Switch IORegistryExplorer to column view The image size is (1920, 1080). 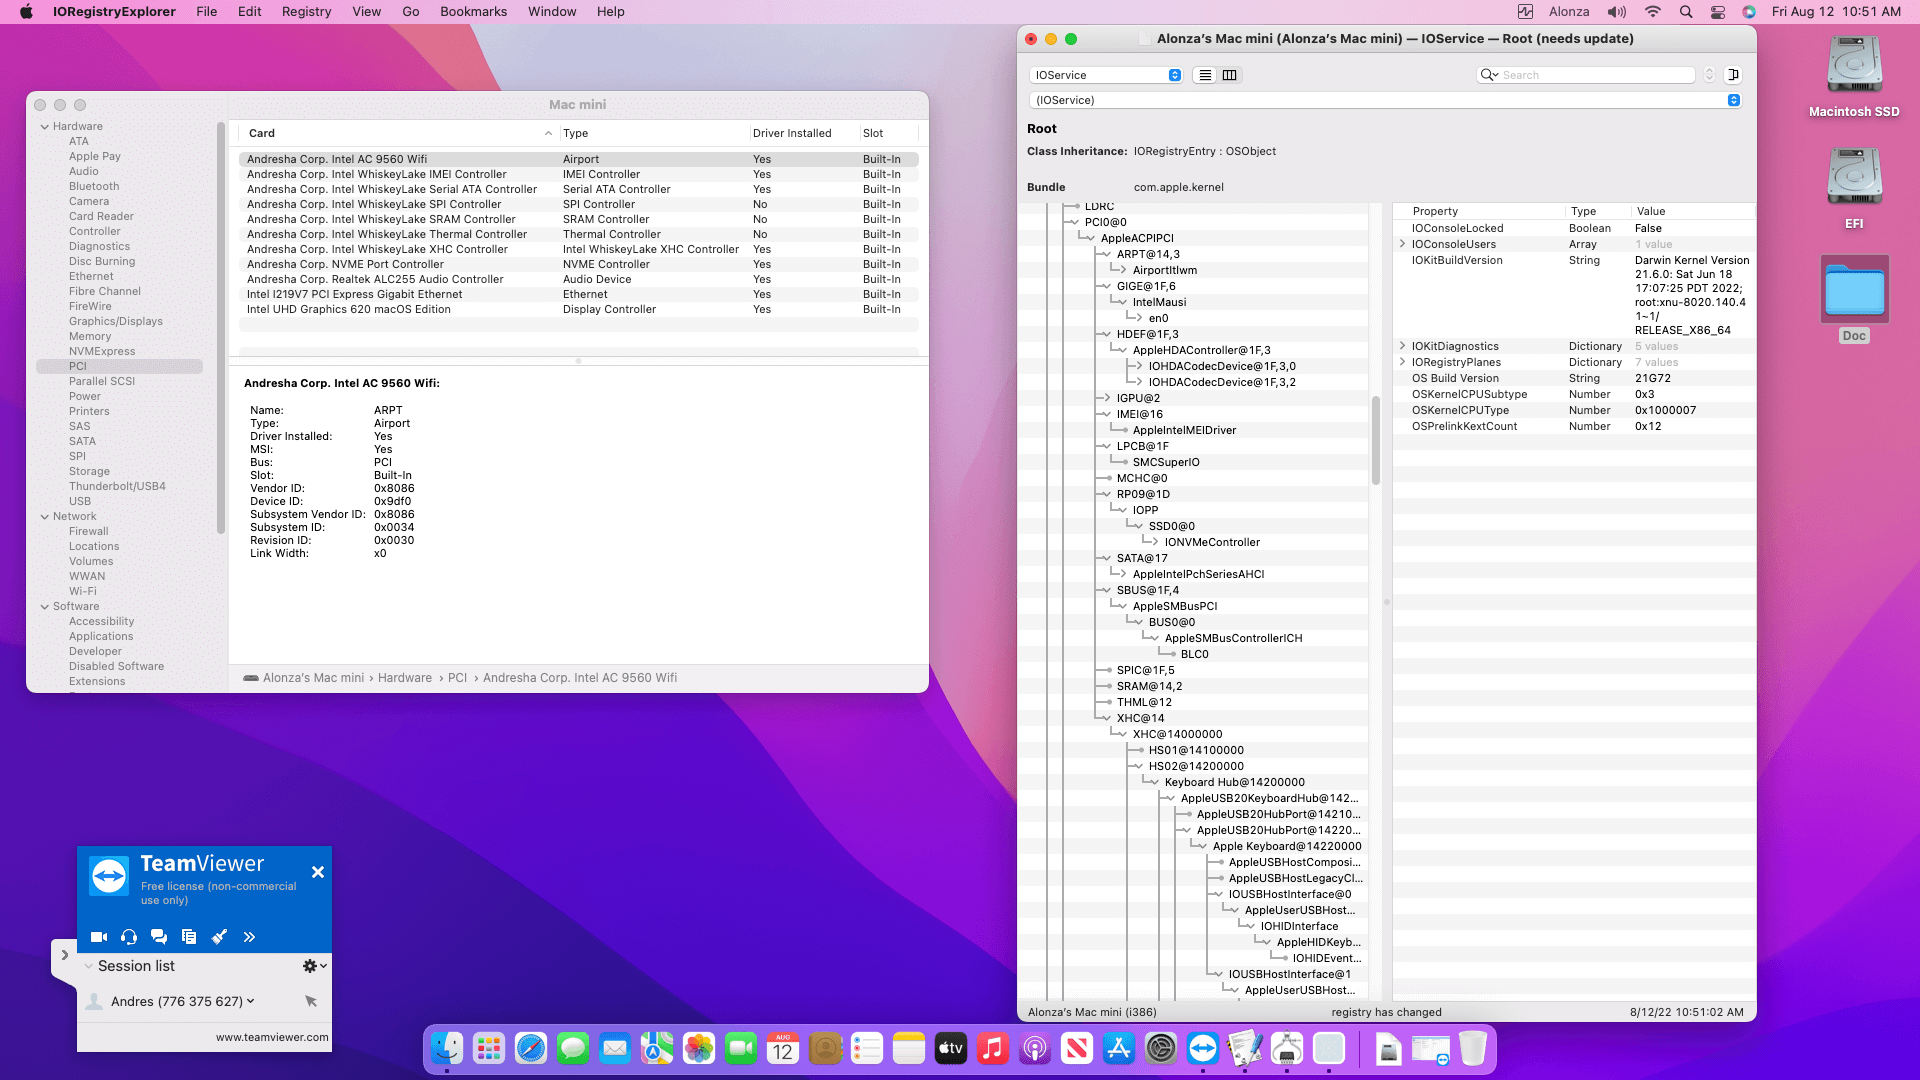click(x=1230, y=75)
